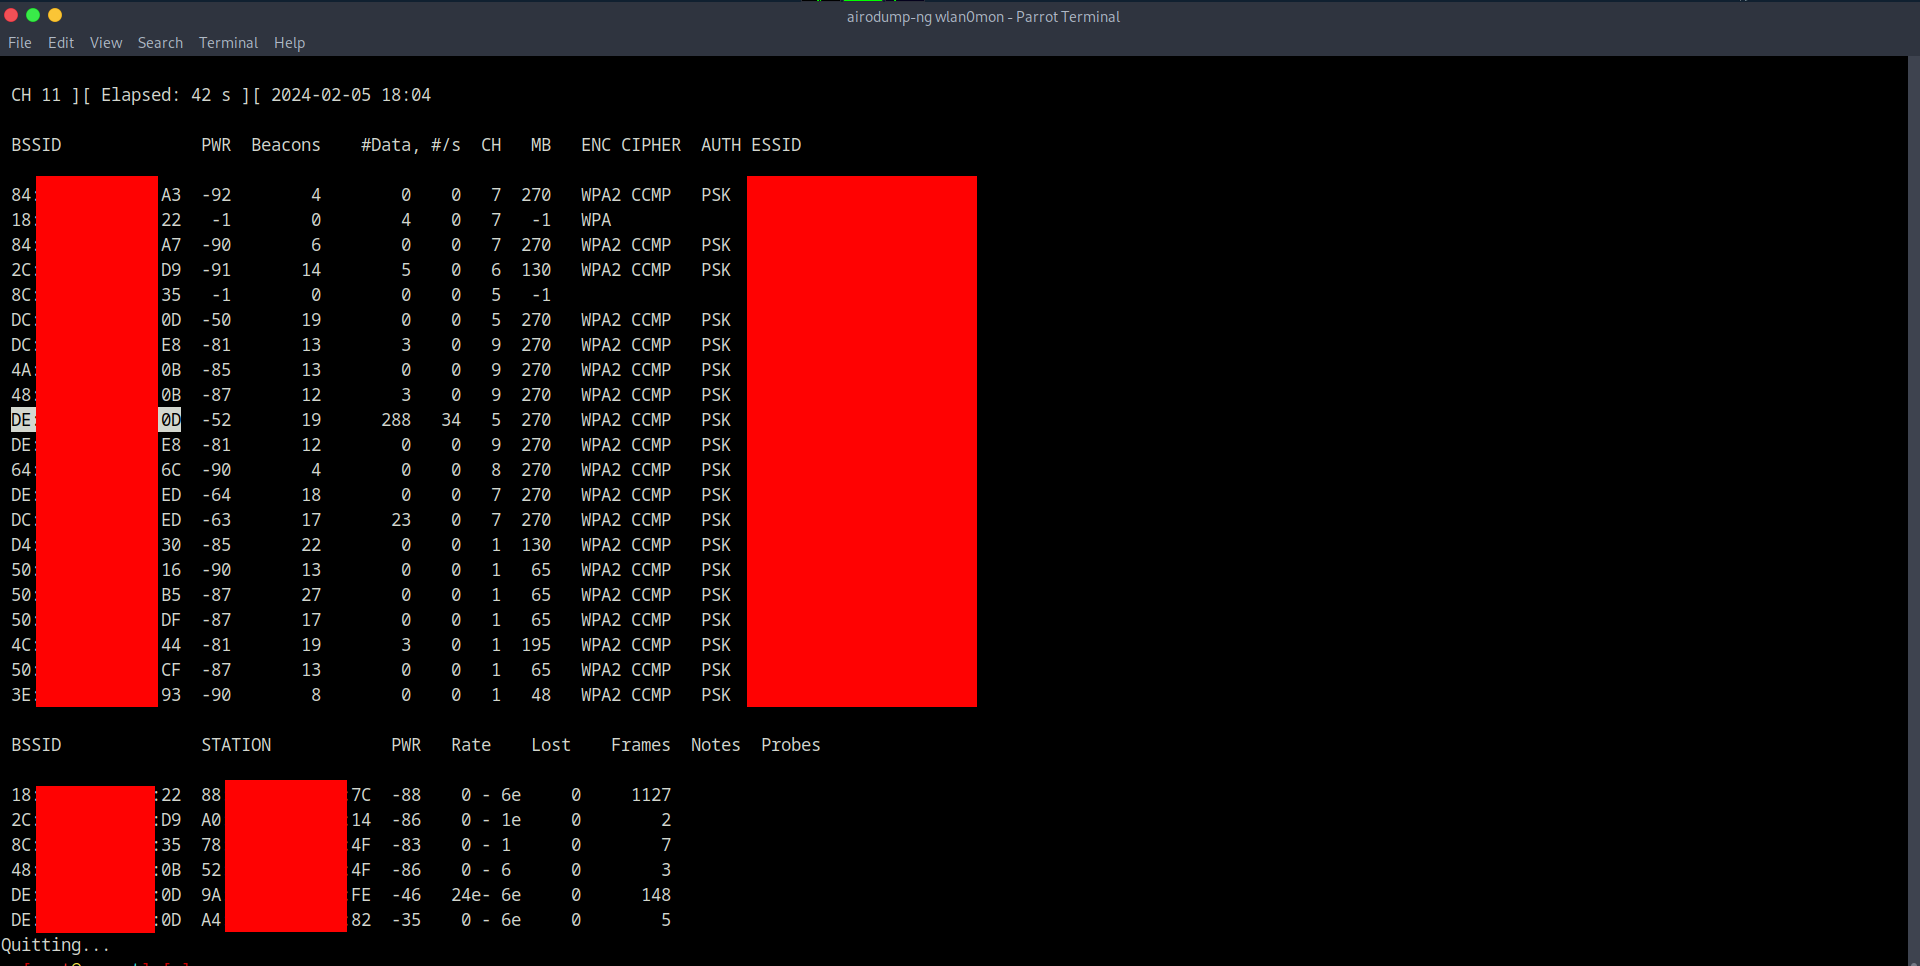The width and height of the screenshot is (1920, 966).
Task: Click the highlighted DE cell in BSSID list
Action: pos(22,420)
